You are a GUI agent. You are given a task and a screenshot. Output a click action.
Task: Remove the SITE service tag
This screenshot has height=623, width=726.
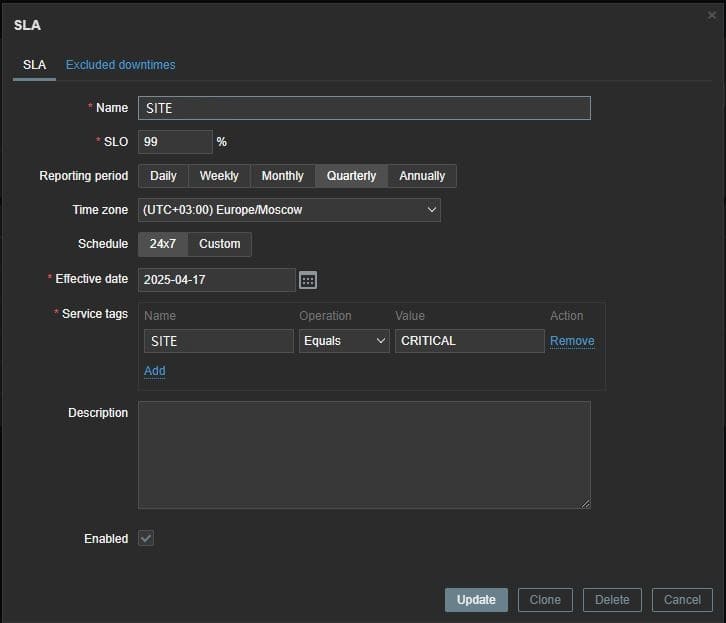tap(572, 341)
